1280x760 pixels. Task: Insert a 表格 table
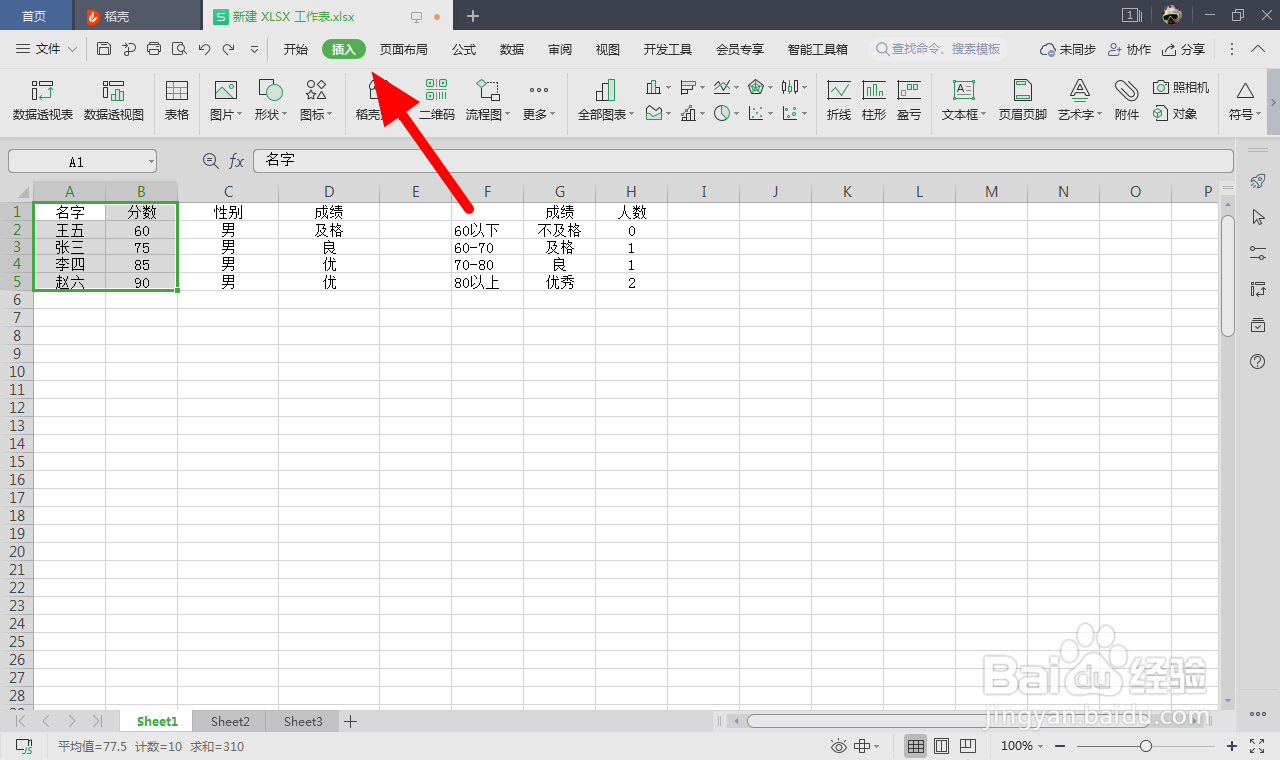pyautogui.click(x=177, y=101)
